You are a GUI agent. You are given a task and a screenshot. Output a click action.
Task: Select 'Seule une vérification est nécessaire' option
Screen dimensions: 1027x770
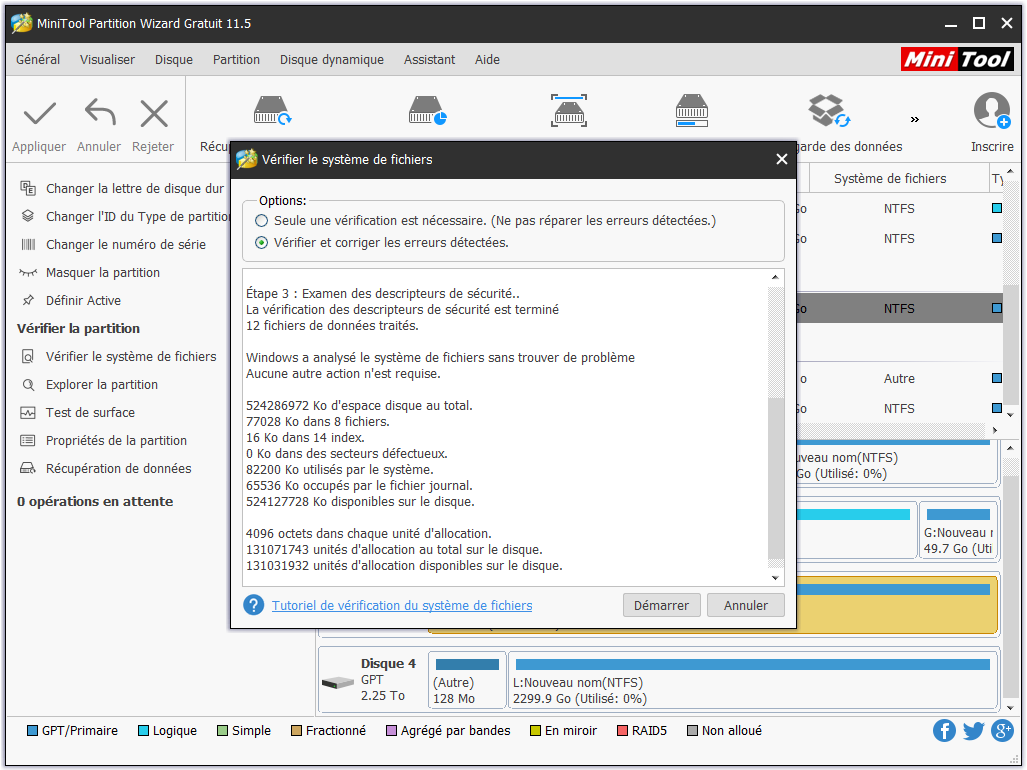click(261, 221)
